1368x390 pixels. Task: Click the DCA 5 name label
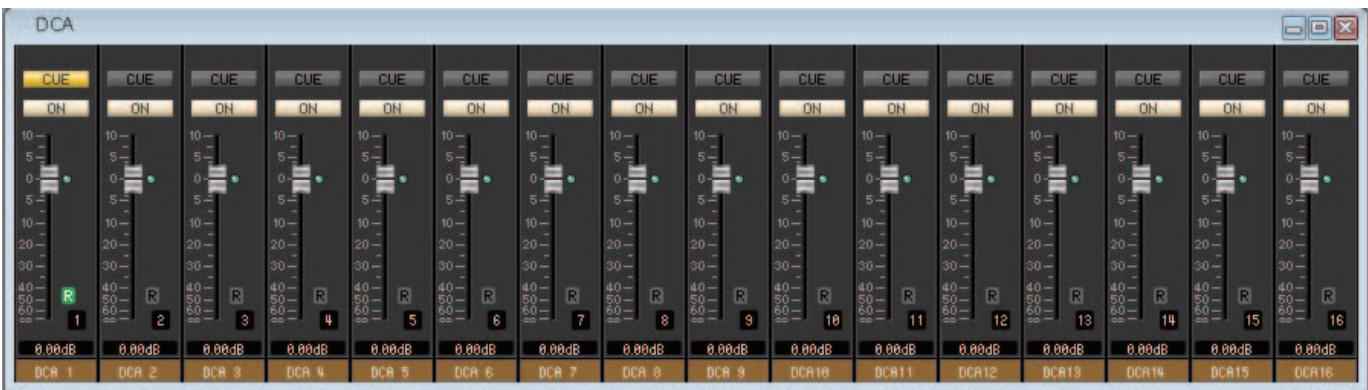coord(392,371)
